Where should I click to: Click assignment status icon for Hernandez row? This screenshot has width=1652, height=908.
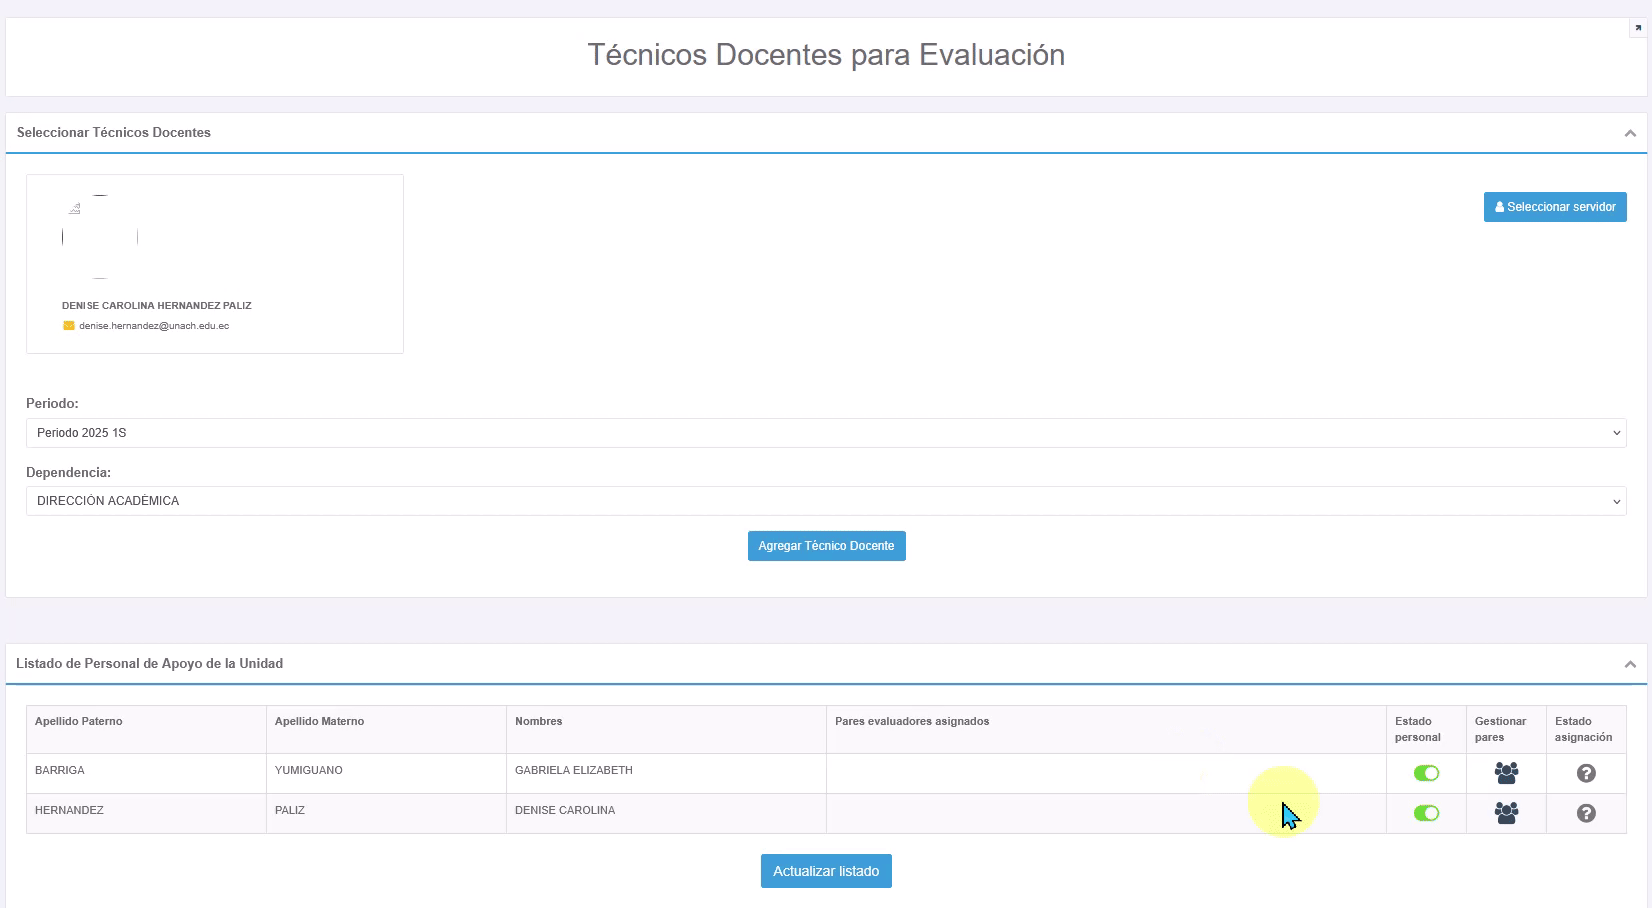(x=1586, y=813)
